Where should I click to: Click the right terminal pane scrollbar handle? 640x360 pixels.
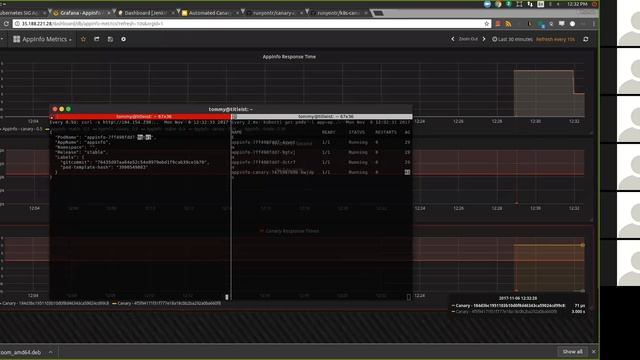tap(409, 297)
